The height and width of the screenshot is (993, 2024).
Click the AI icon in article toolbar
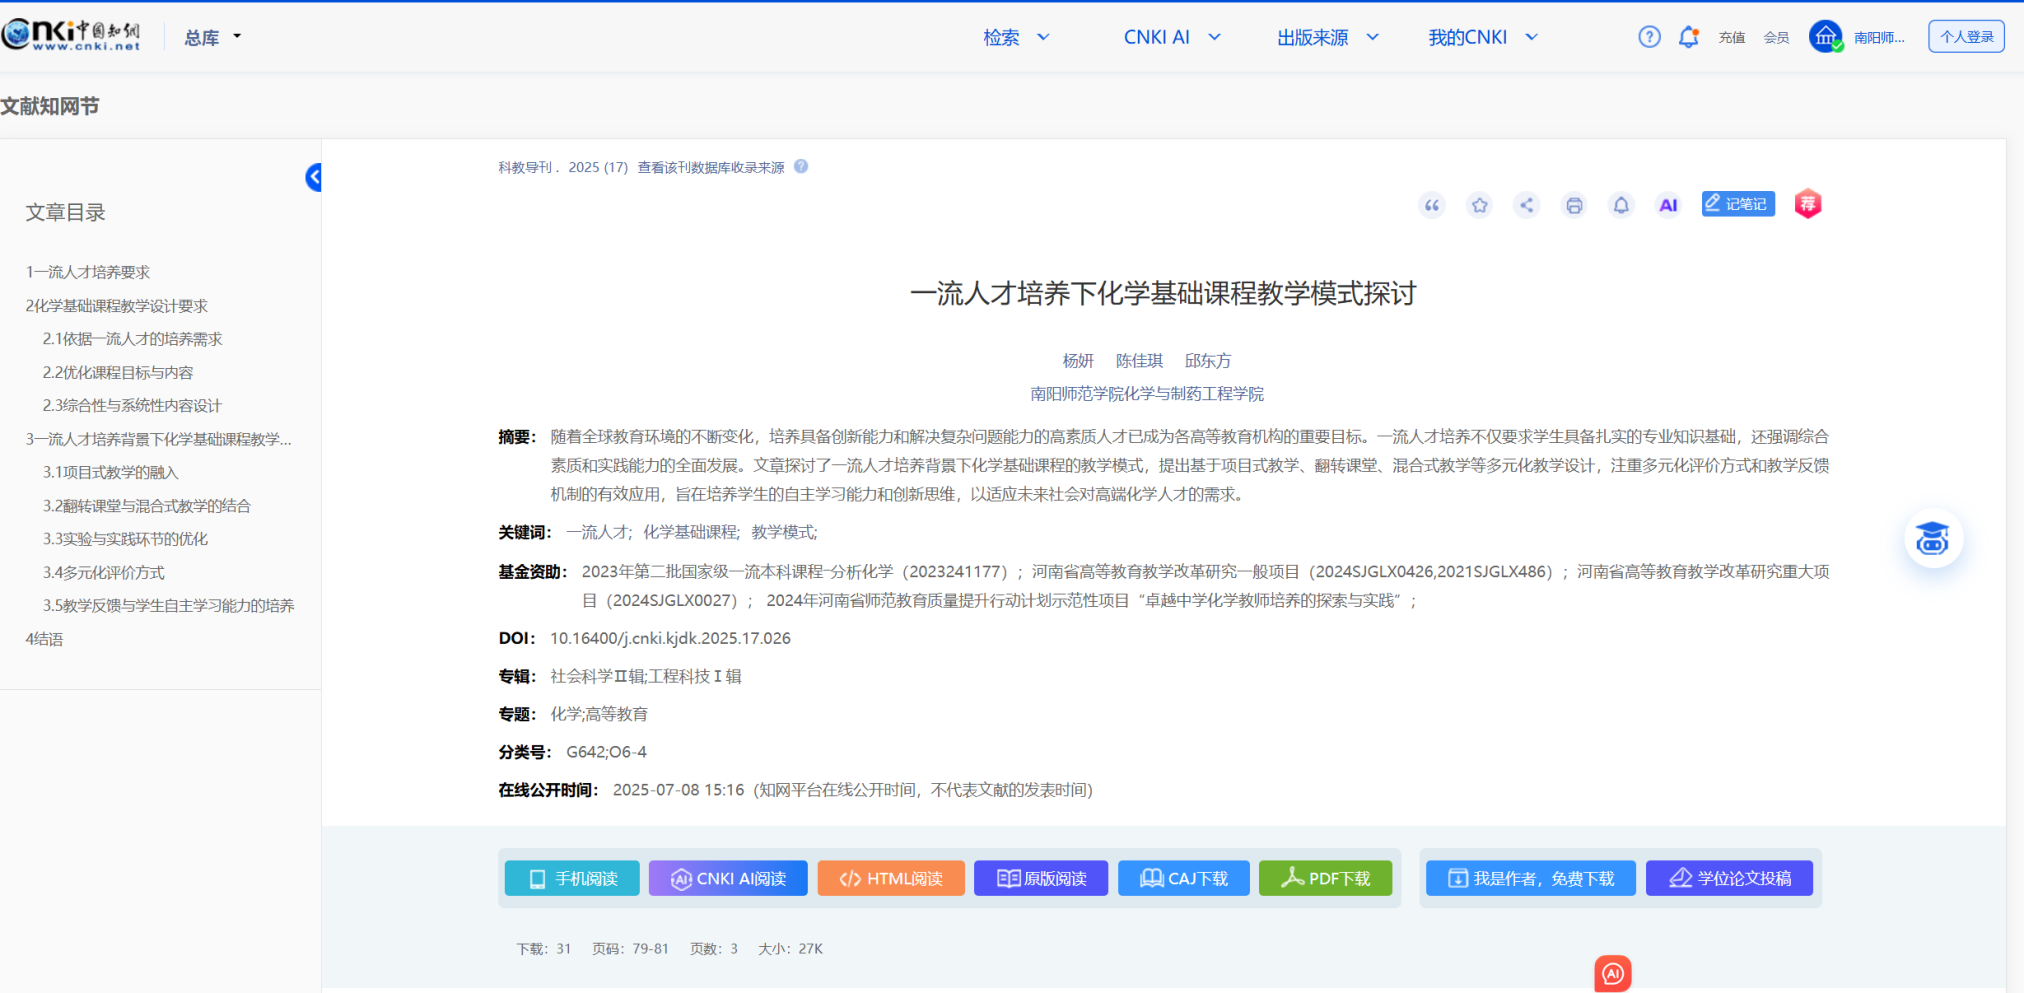(1668, 206)
